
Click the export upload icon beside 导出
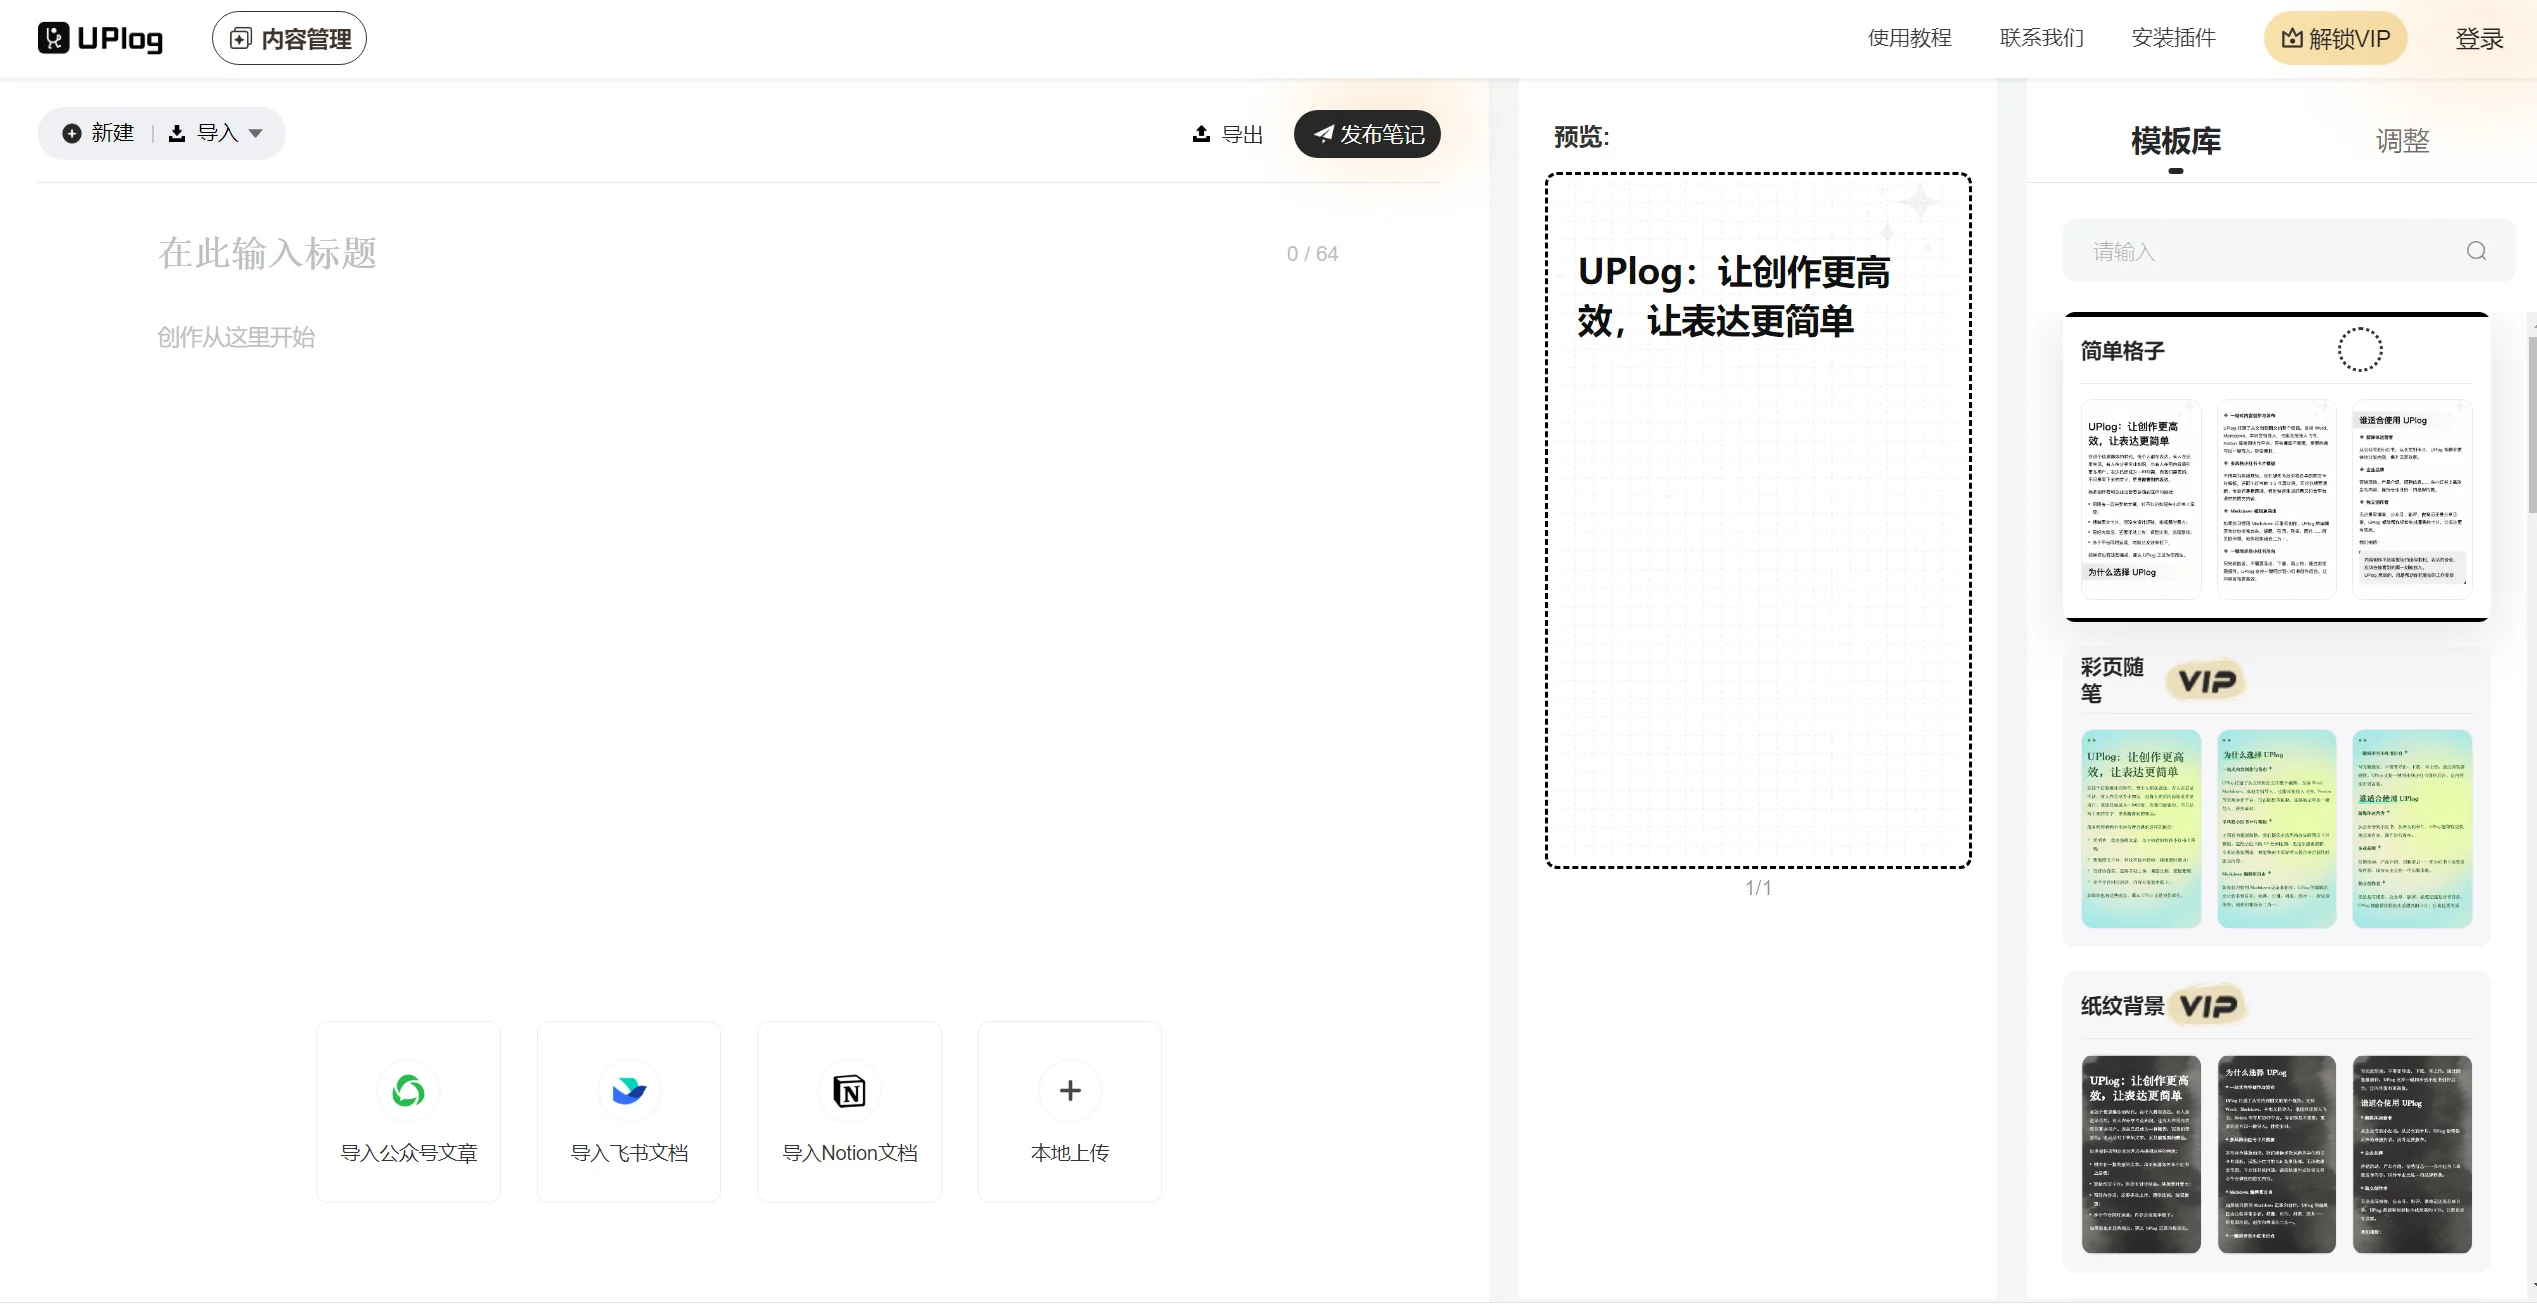(1200, 133)
